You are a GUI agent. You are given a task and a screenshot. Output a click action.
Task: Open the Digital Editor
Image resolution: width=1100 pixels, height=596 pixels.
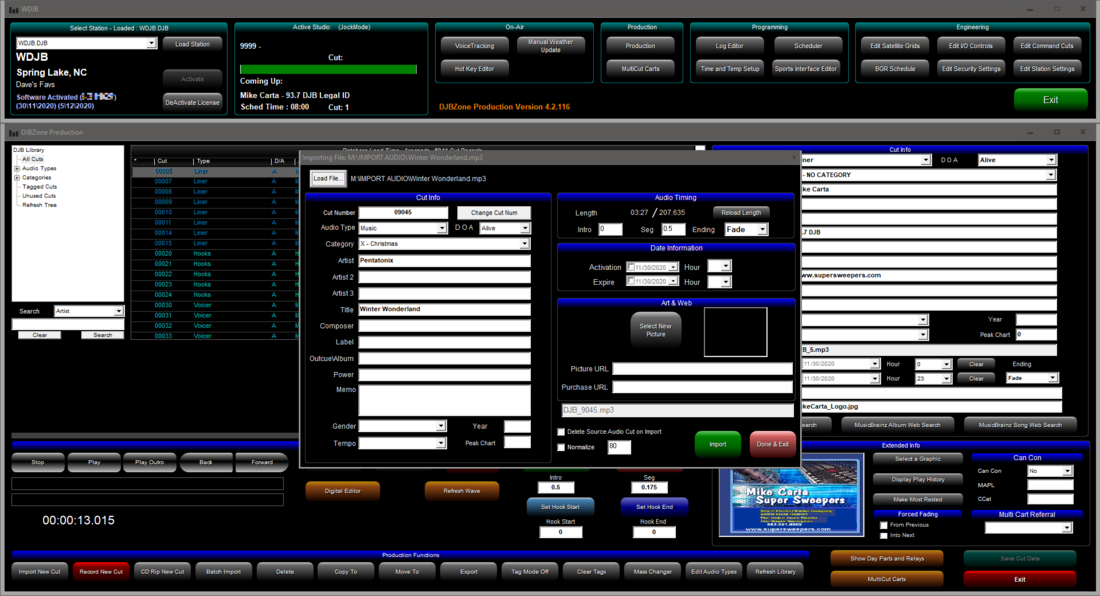click(342, 491)
